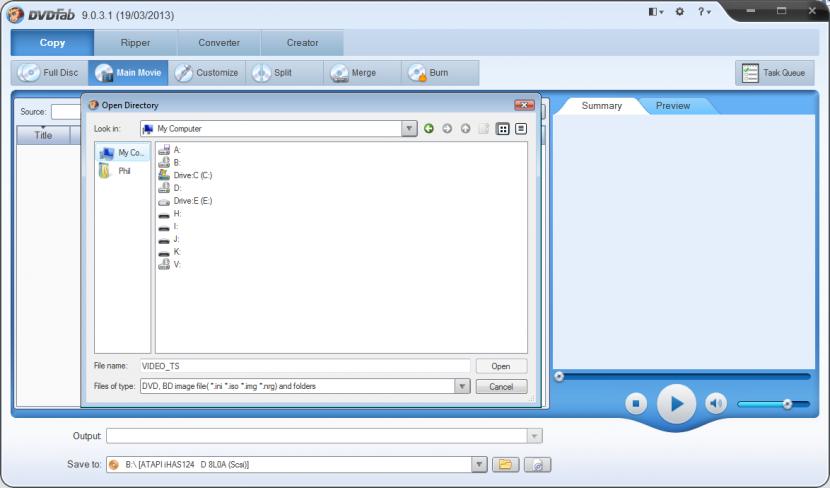Open the Summary tab
Screen dimensions: 830x488
601,106
